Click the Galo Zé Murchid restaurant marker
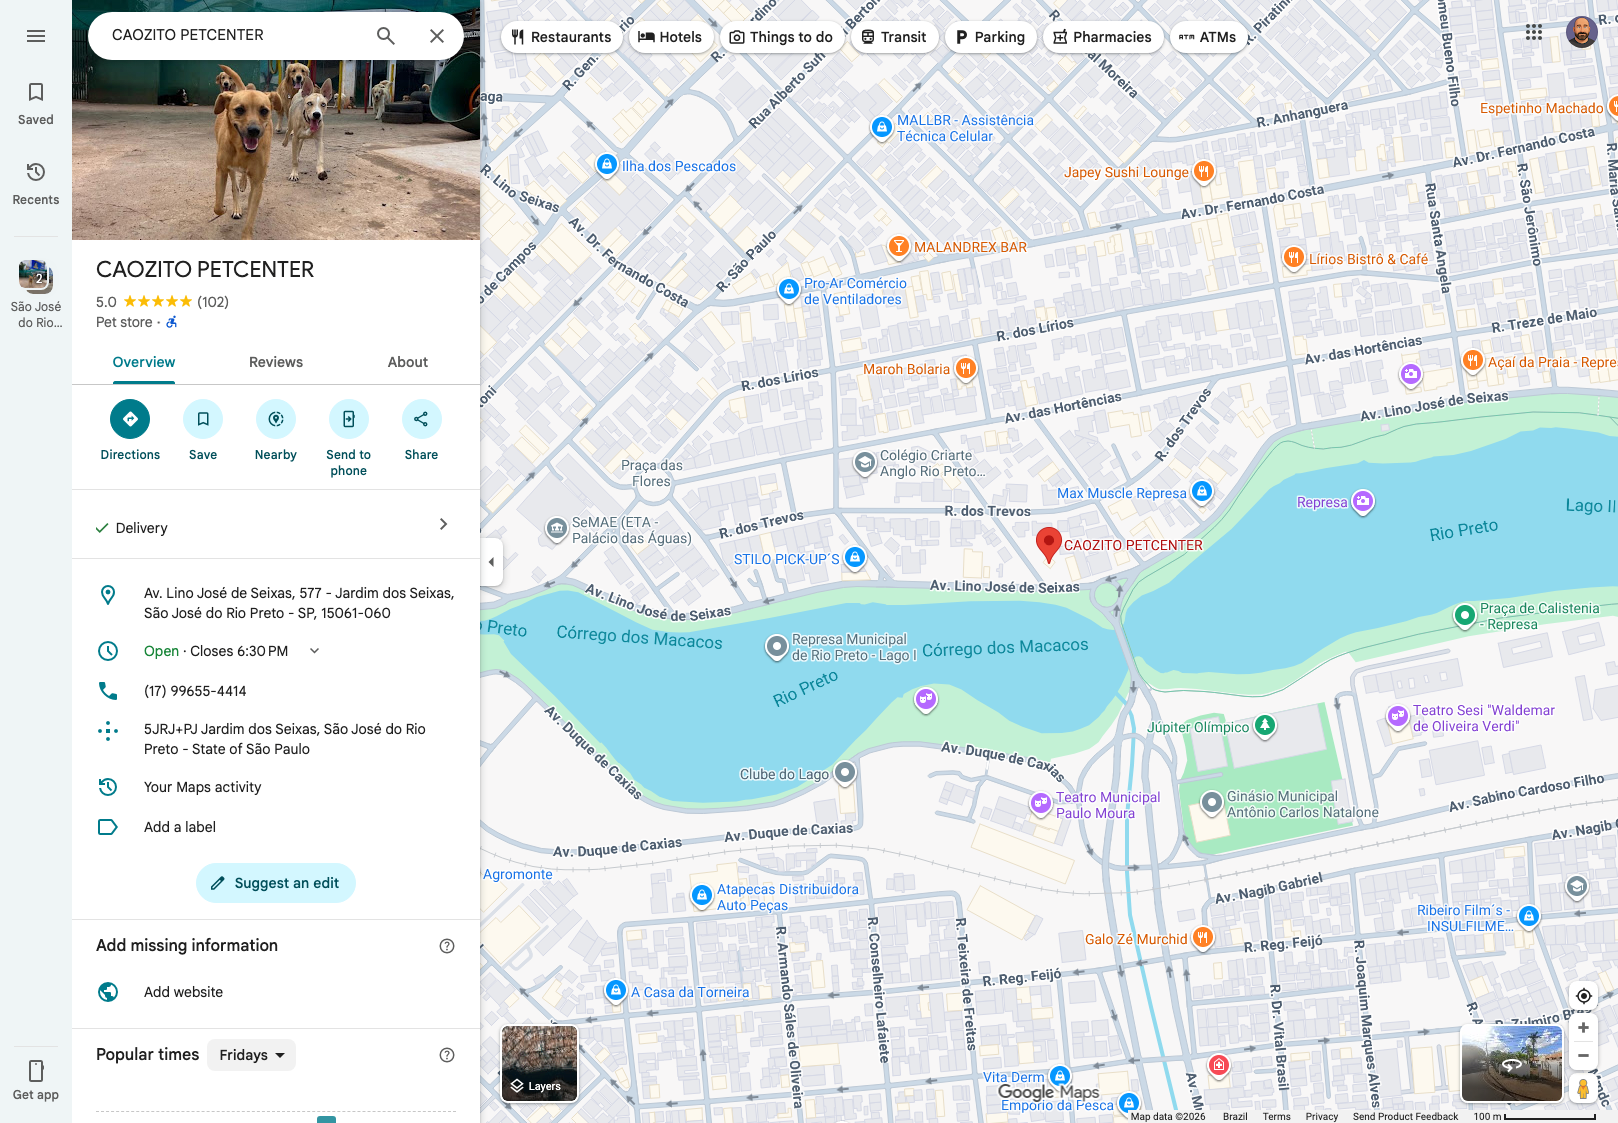 pos(1203,938)
